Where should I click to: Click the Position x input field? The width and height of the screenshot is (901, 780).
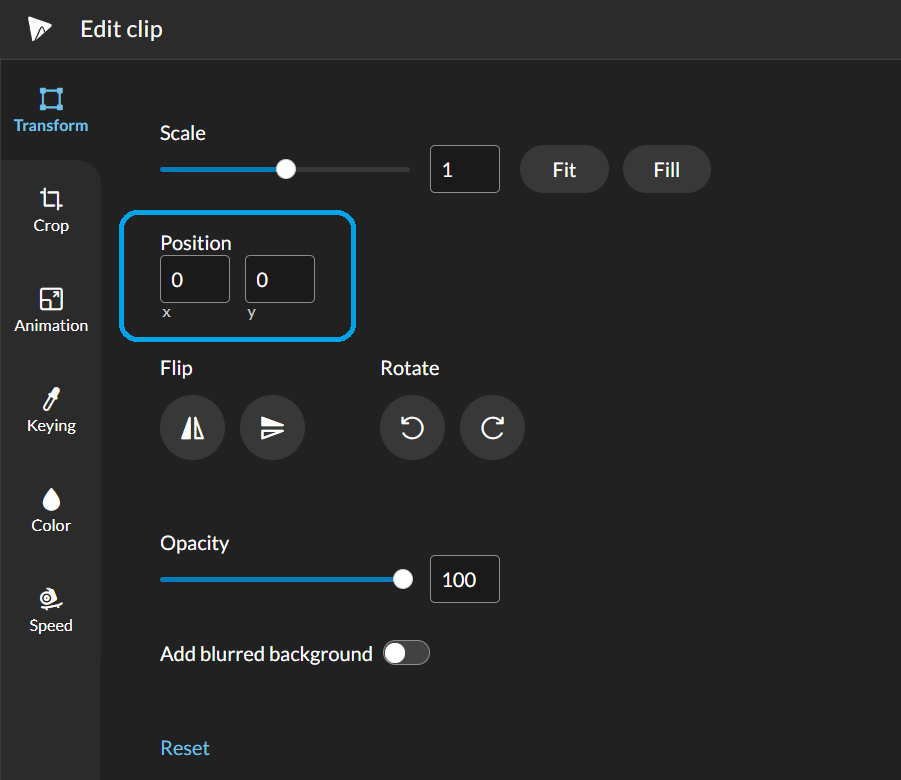pos(195,280)
